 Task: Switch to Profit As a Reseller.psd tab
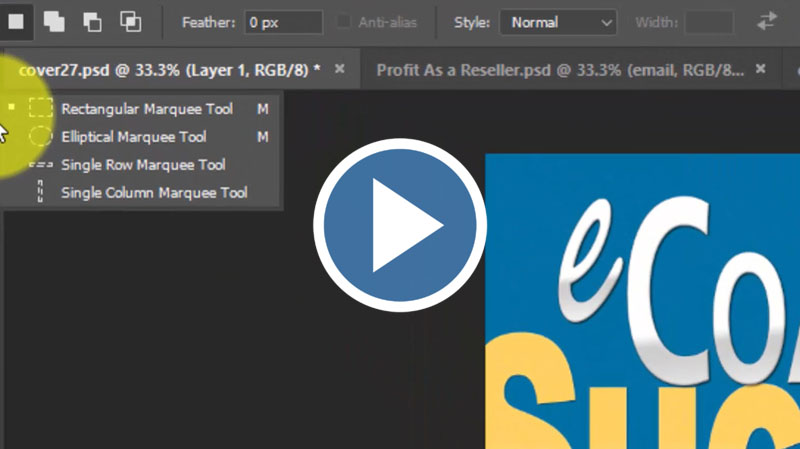coord(560,69)
